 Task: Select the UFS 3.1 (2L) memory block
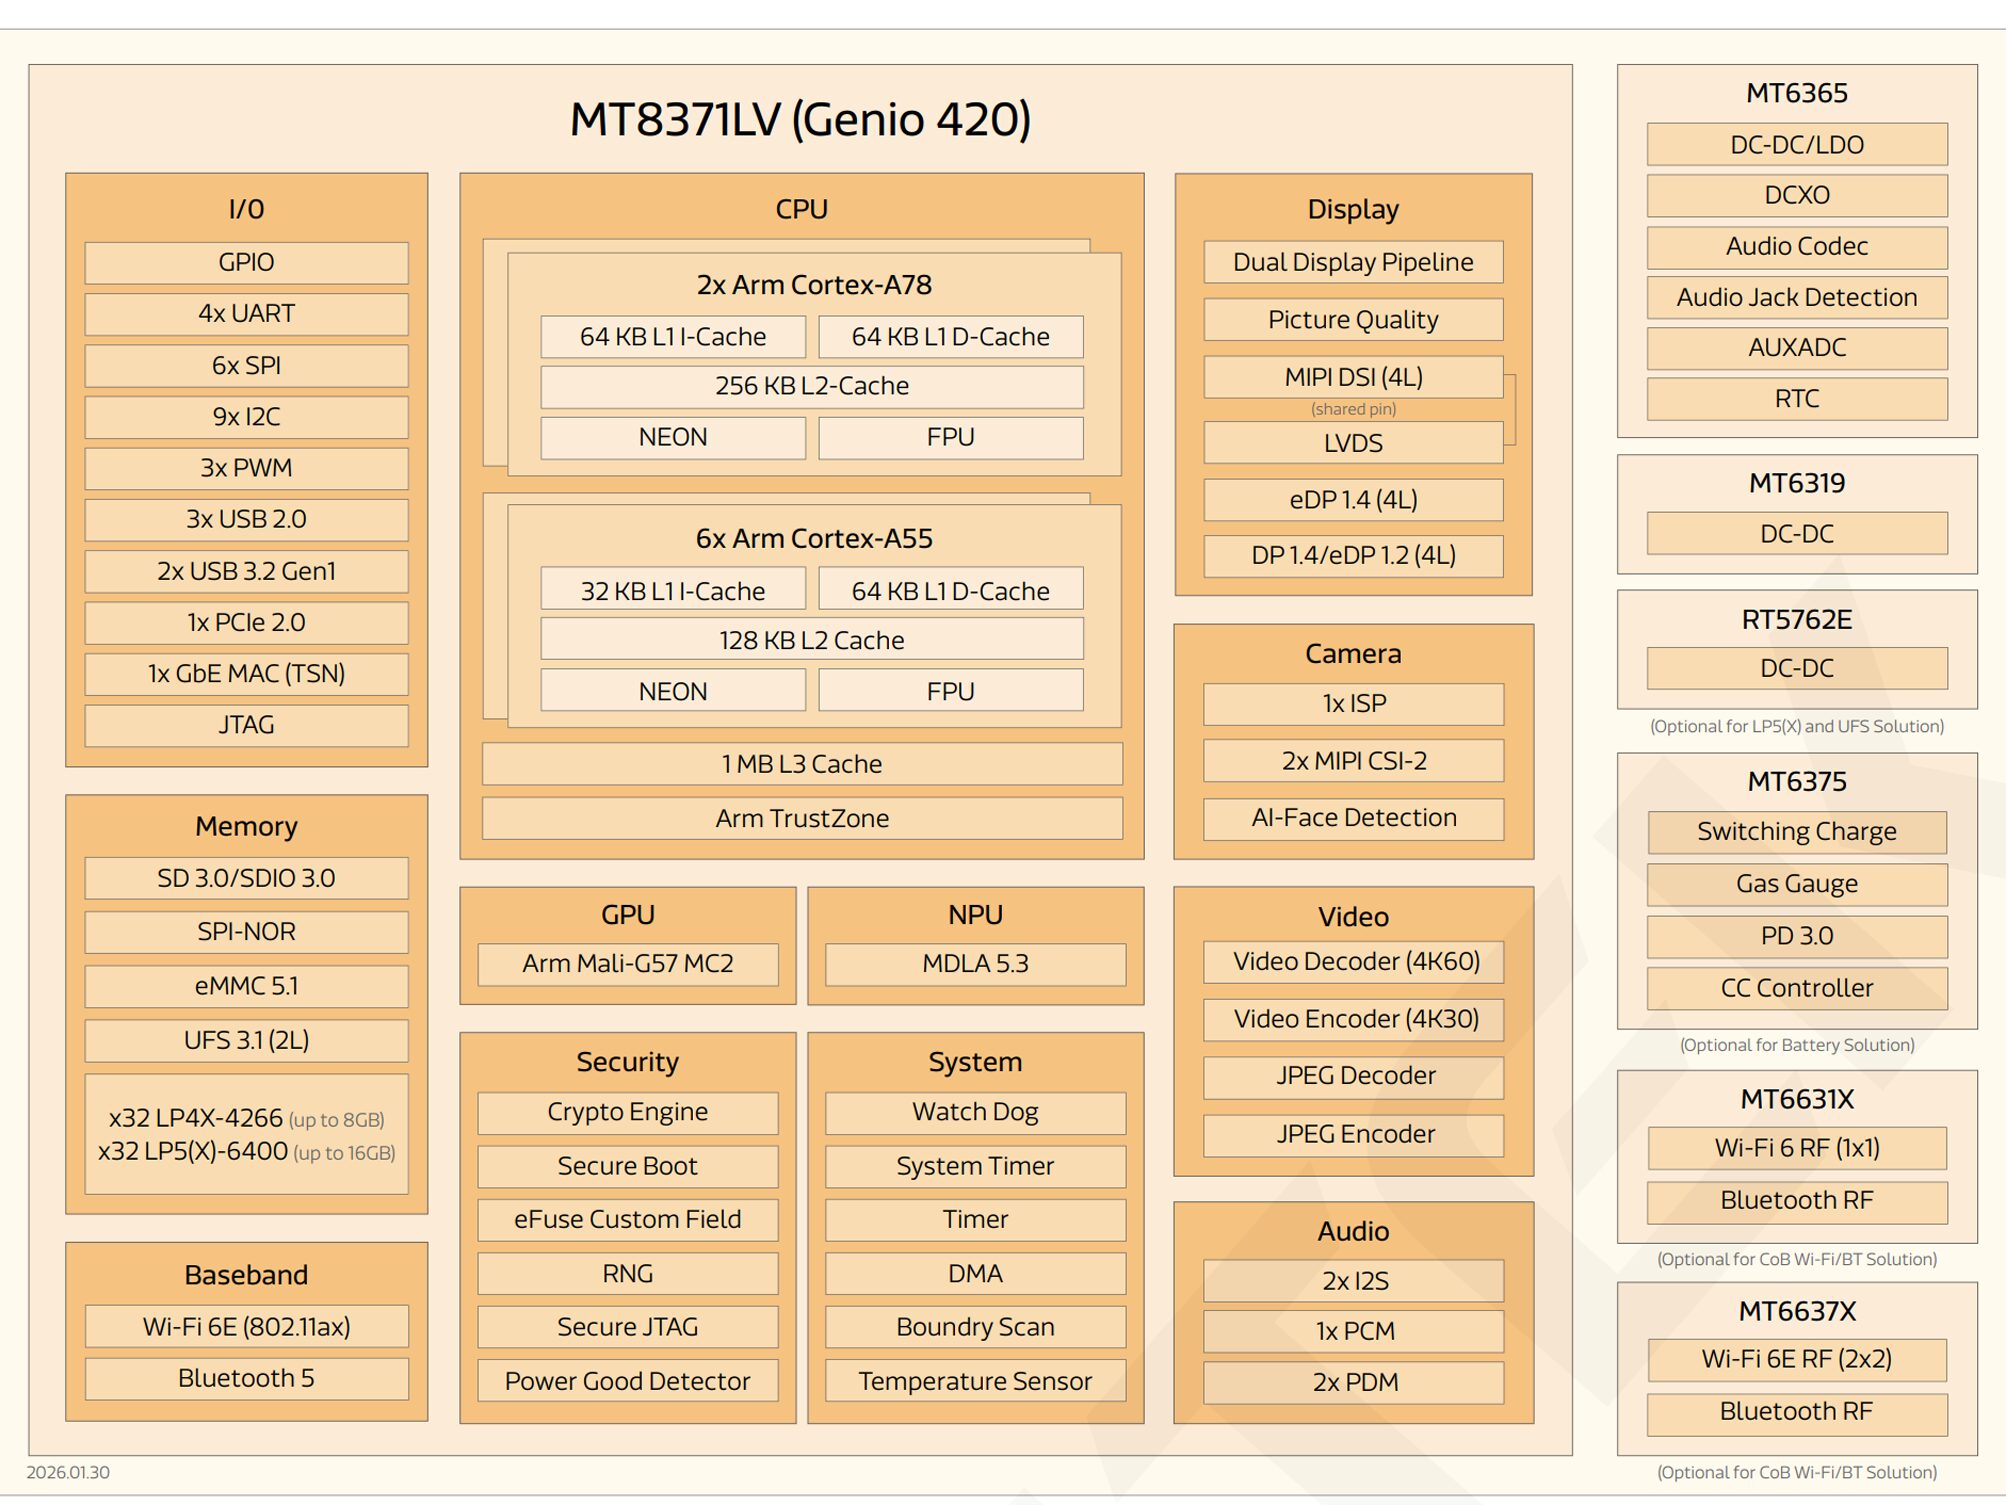pos(246,1040)
